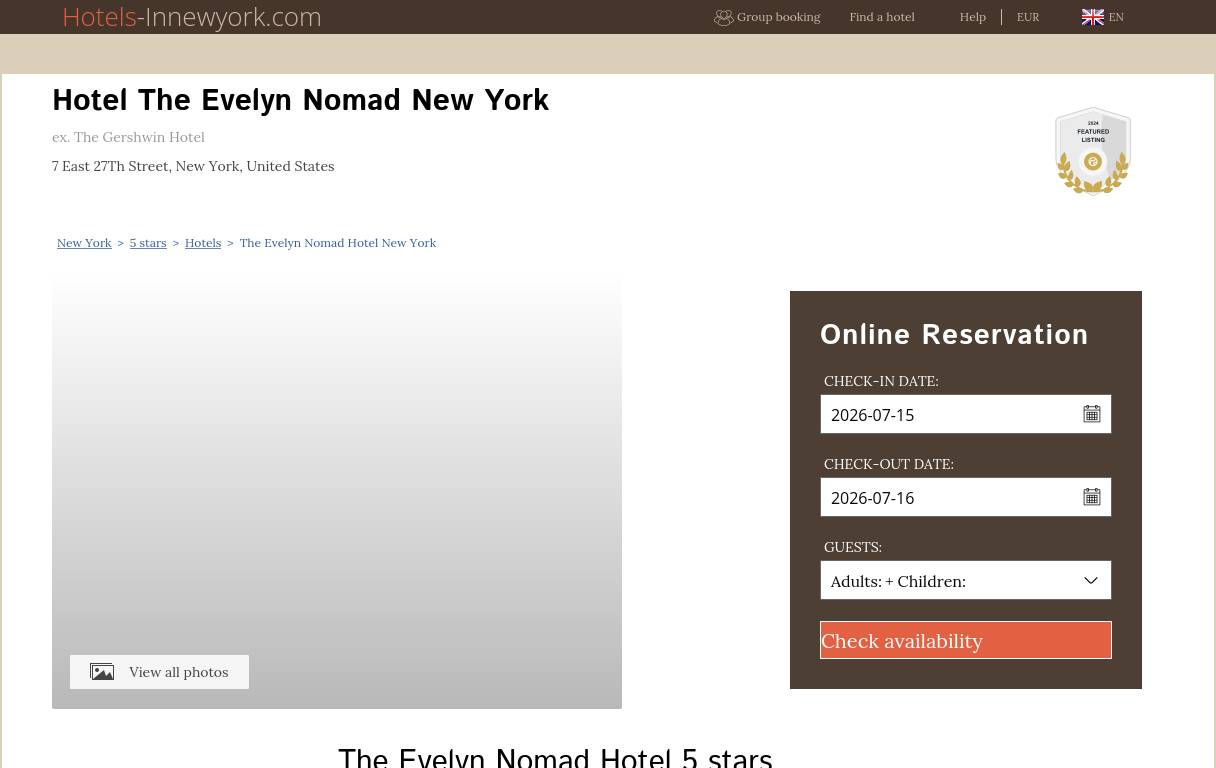The width and height of the screenshot is (1216, 768).
Task: Go to 5 stars breadcrumb link
Action: [x=147, y=243]
